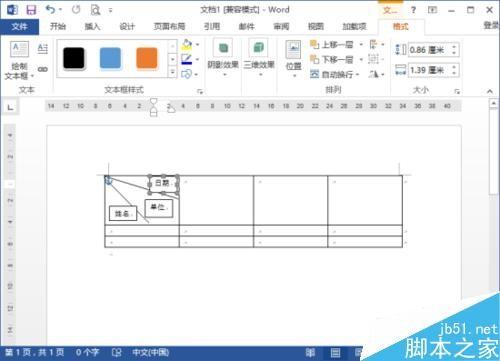The width and height of the screenshot is (500, 361).
Task: Click the tab selector L button on ruler
Action: 10,107
